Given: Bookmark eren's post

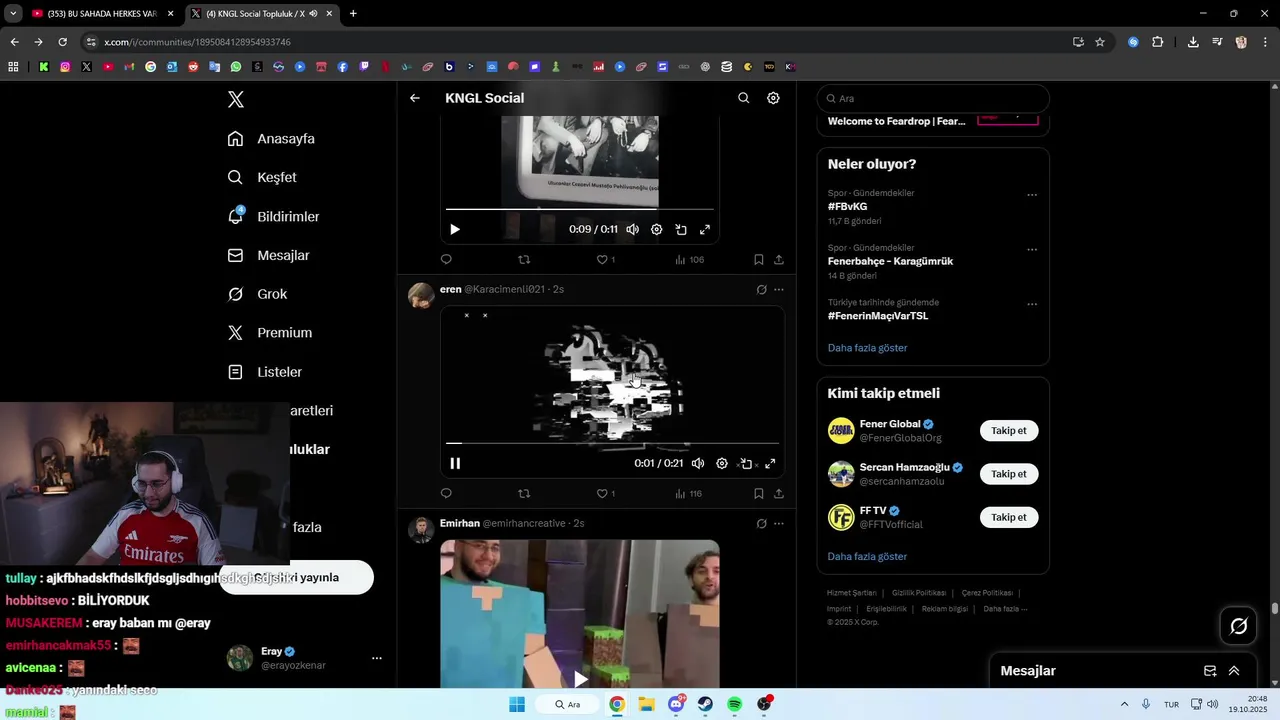Looking at the screenshot, I should (x=759, y=493).
